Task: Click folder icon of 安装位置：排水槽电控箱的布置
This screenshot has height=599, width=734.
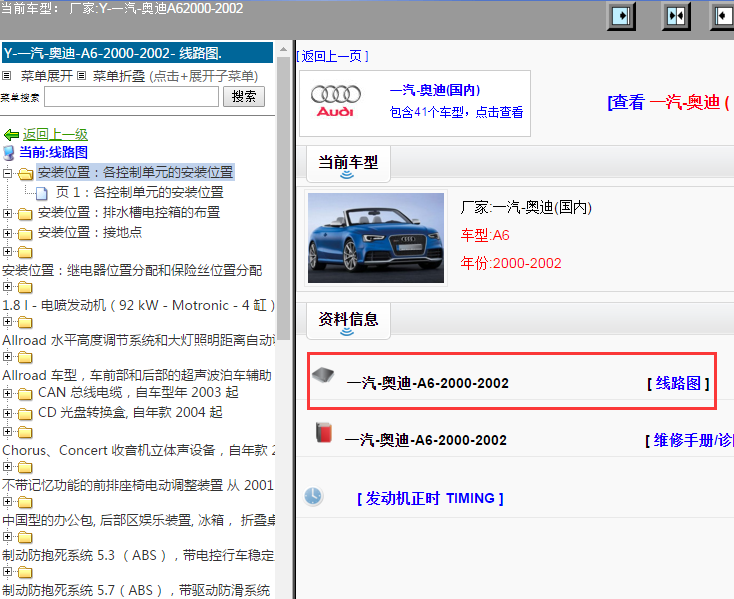Action: click(25, 214)
